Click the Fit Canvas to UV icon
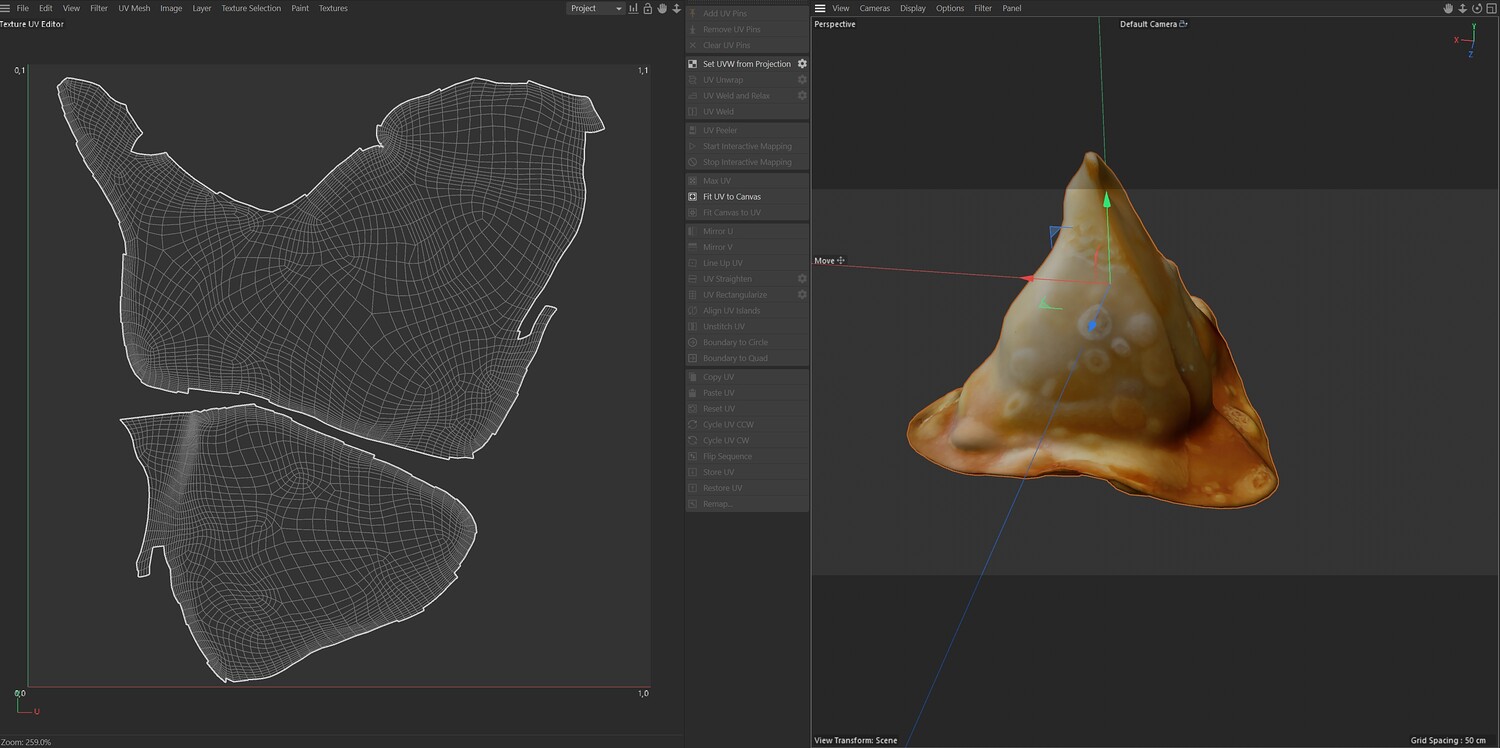The image size is (1500, 748). (693, 213)
